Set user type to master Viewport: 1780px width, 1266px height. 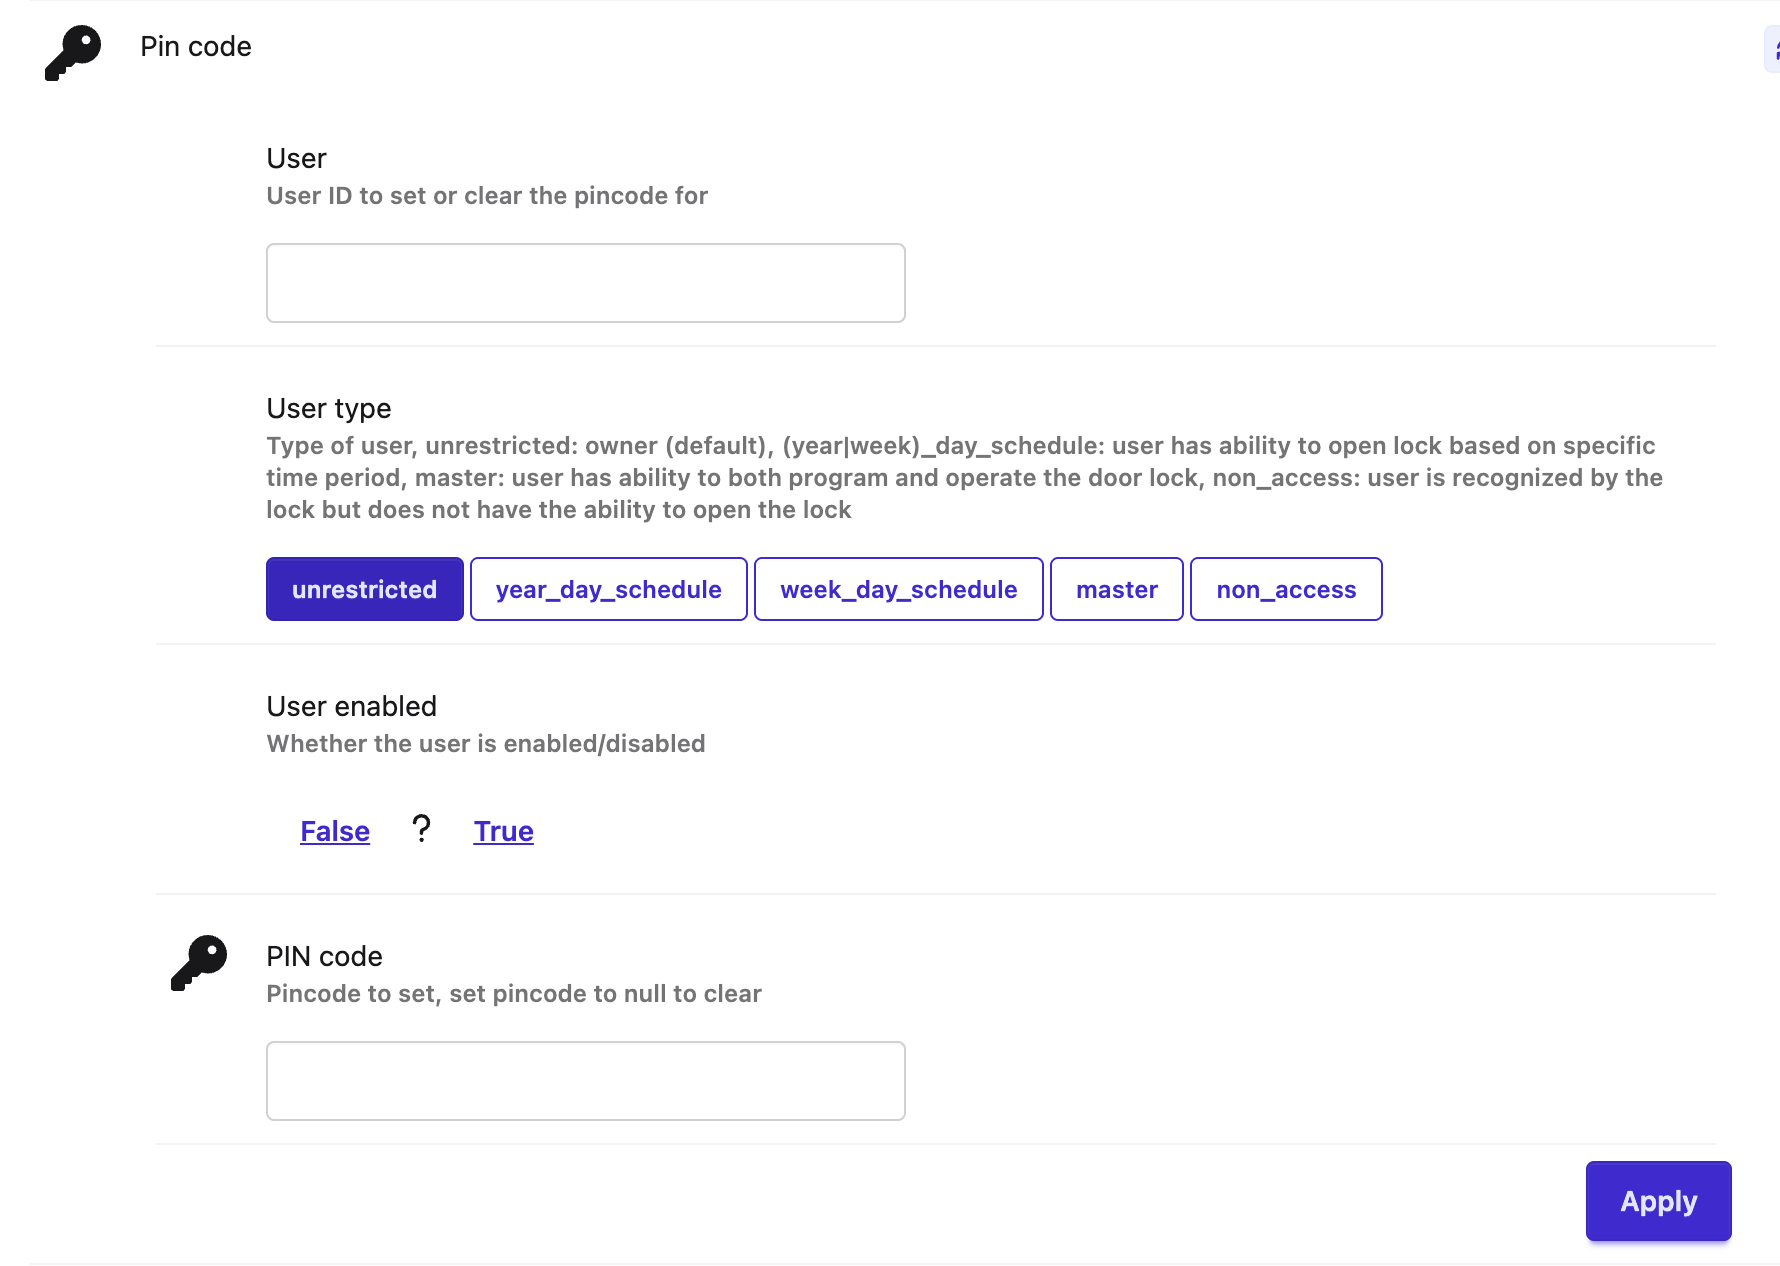(x=1116, y=589)
